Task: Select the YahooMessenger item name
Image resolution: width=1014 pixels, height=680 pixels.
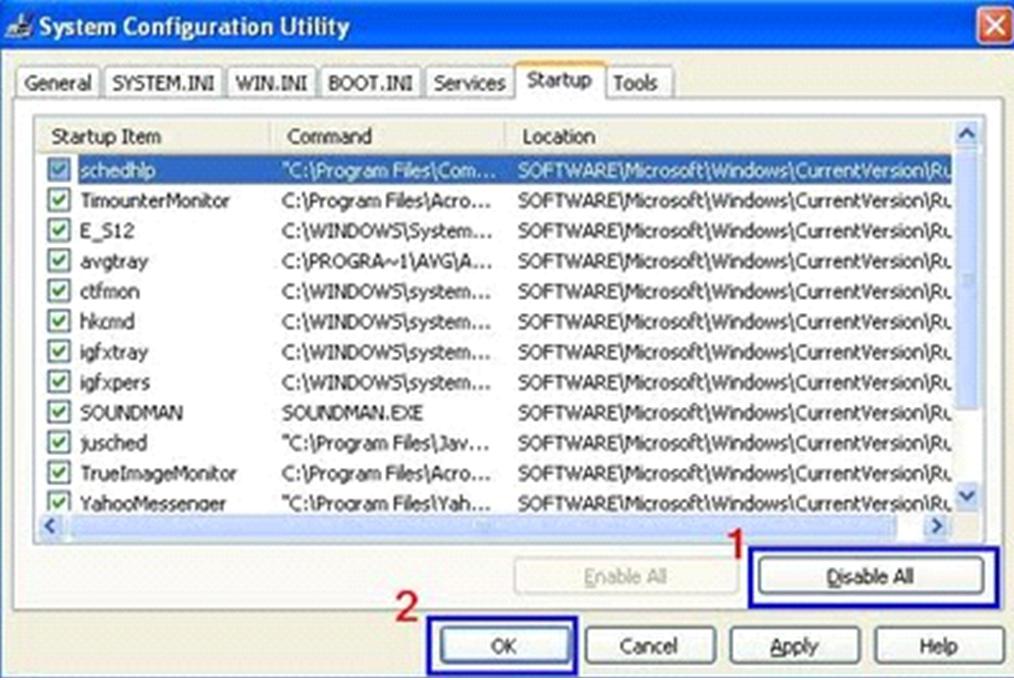Action: pyautogui.click(x=153, y=503)
